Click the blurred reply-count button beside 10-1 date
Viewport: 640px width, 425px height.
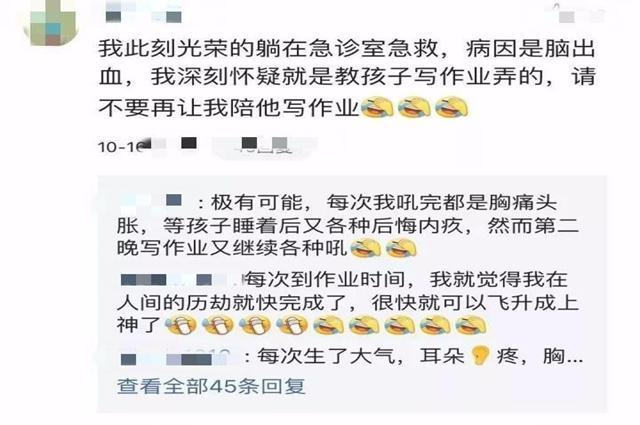tap(264, 145)
